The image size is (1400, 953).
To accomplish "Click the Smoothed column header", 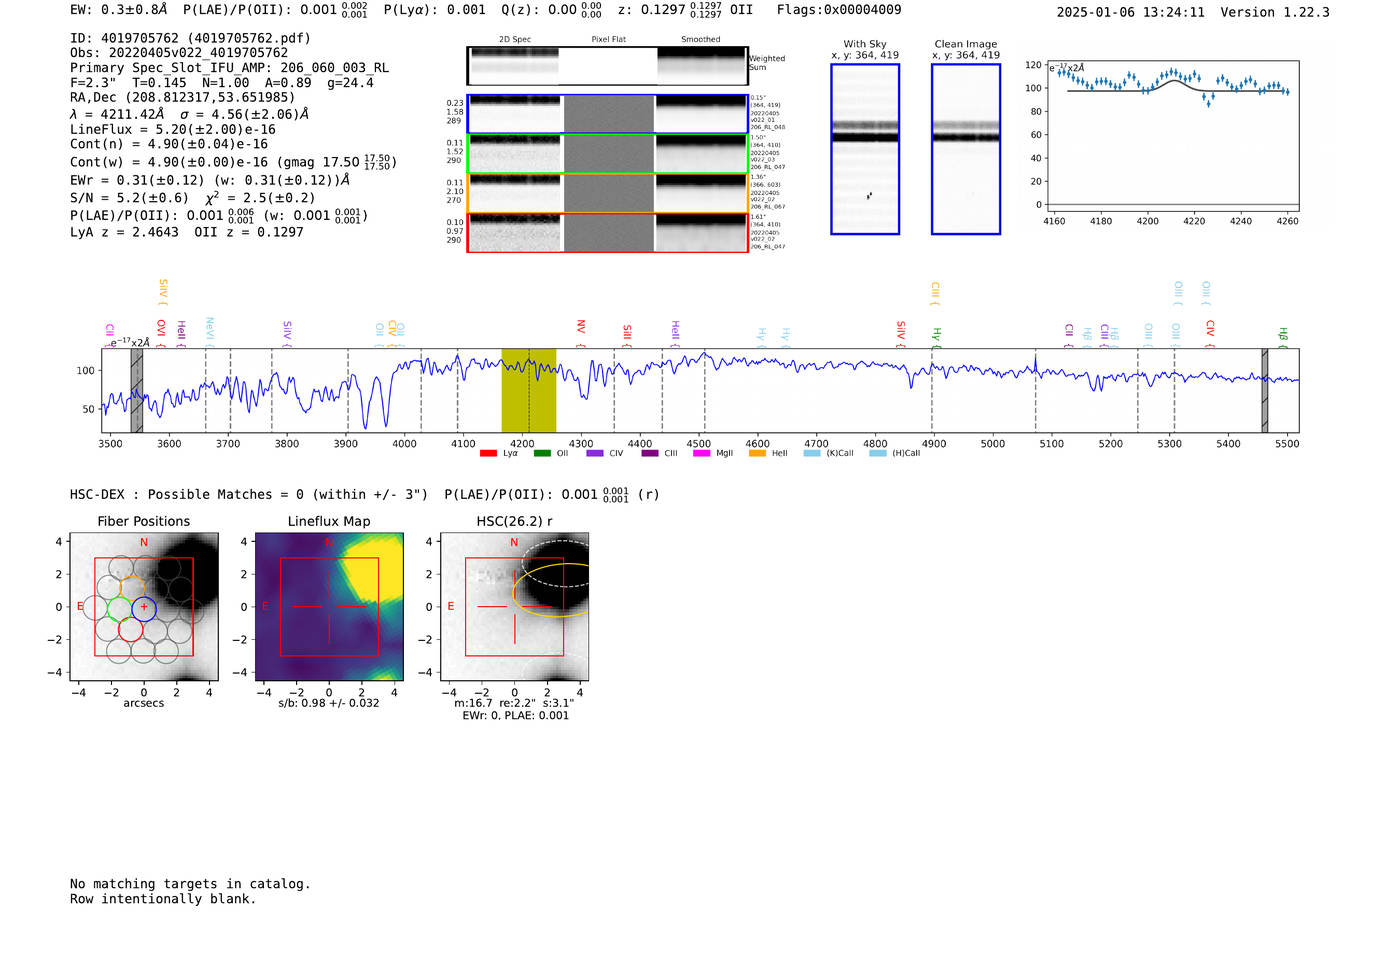I will (700, 40).
